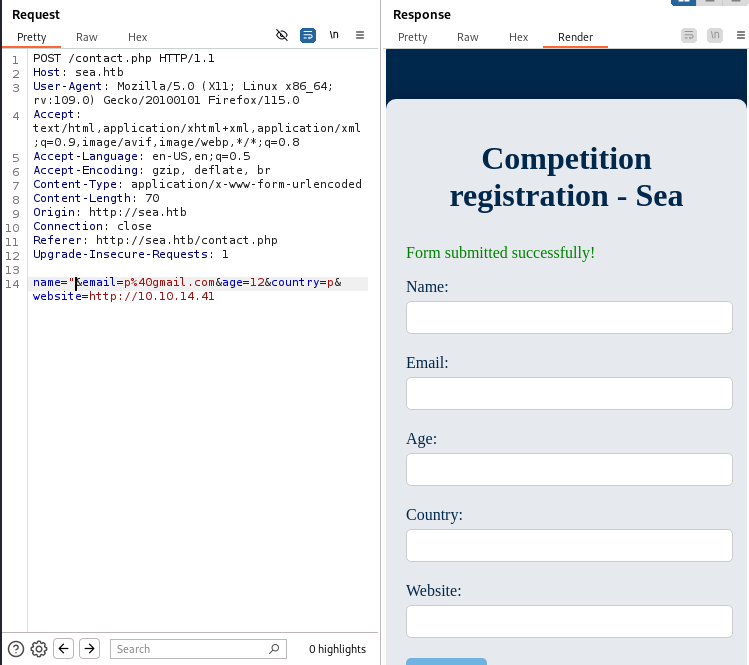The image size is (749, 665).
Task: Click 'Form submitted successfully!' message
Action: (500, 253)
